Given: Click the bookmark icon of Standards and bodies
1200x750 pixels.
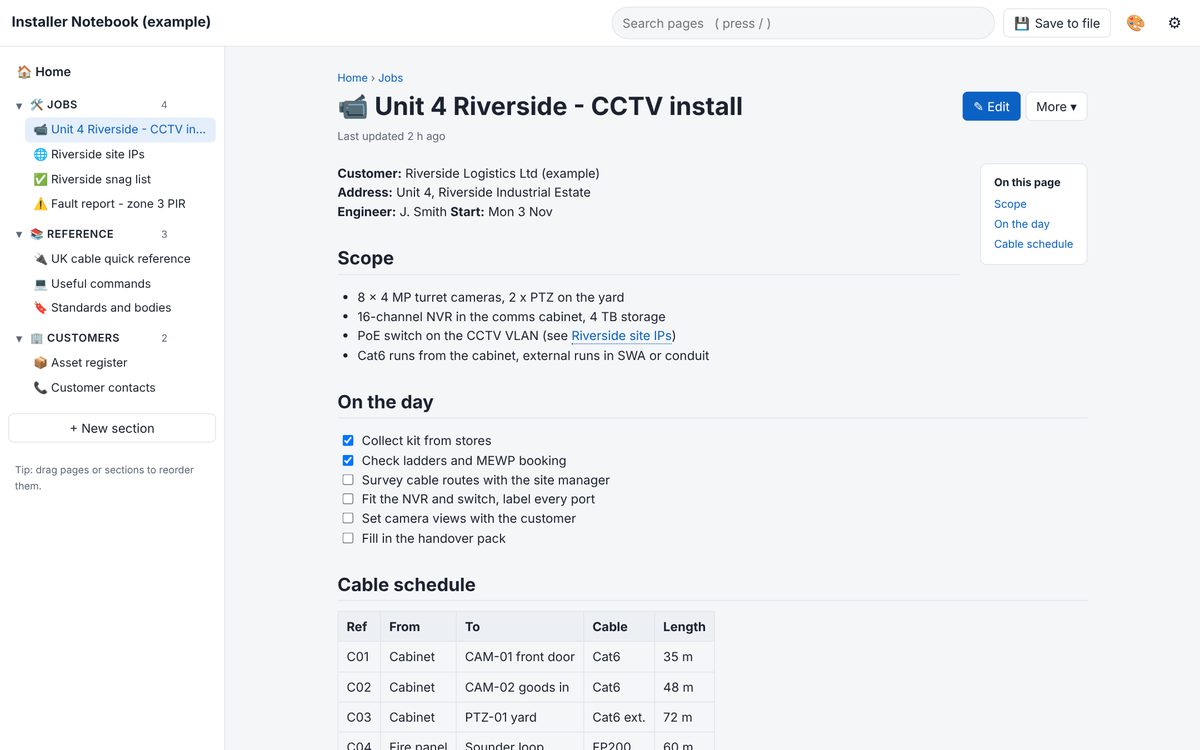Looking at the screenshot, I should coord(40,308).
